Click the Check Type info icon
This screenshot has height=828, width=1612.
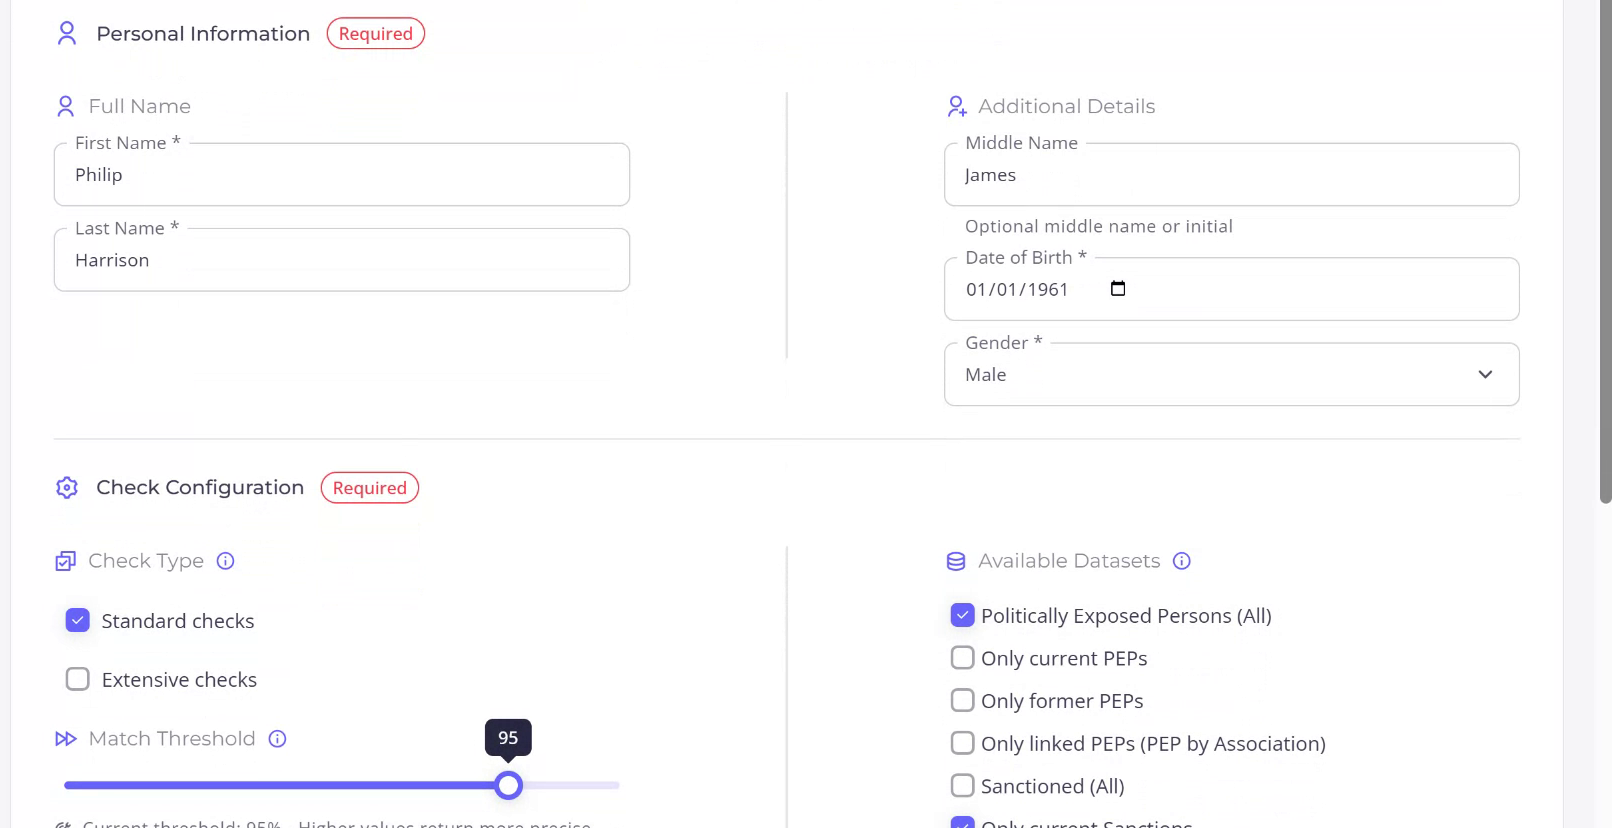(x=226, y=561)
